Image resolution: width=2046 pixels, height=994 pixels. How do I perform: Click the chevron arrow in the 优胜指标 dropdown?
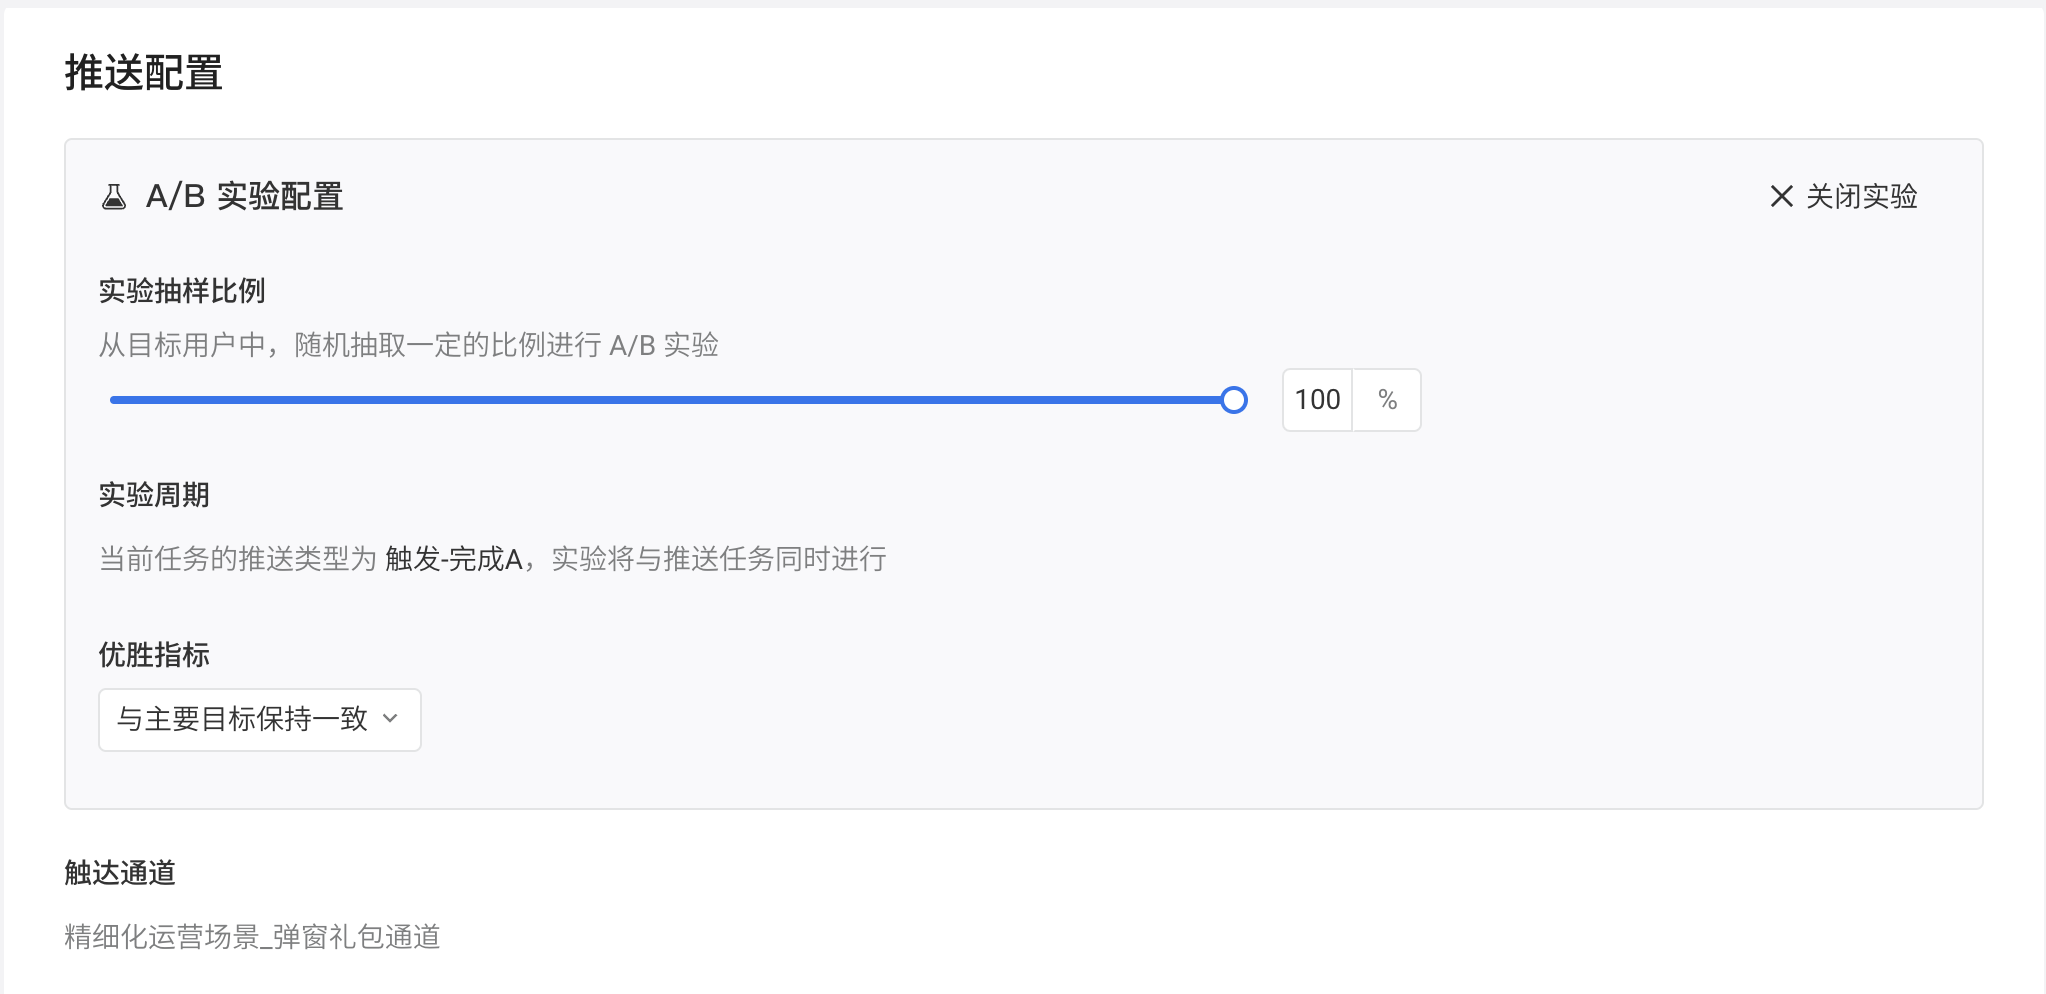click(x=391, y=719)
